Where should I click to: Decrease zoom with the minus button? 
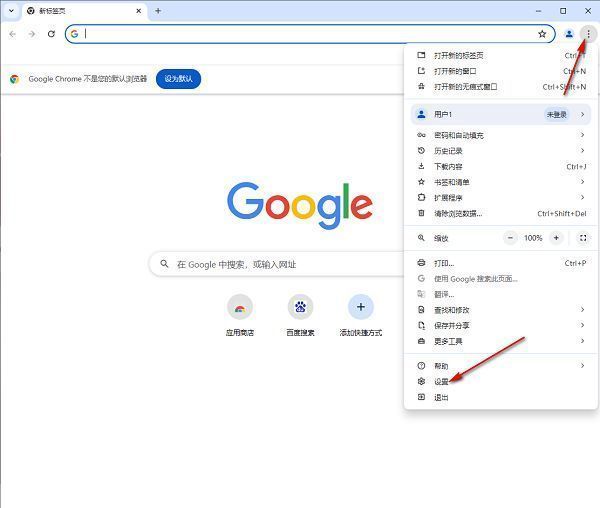pyautogui.click(x=510, y=238)
